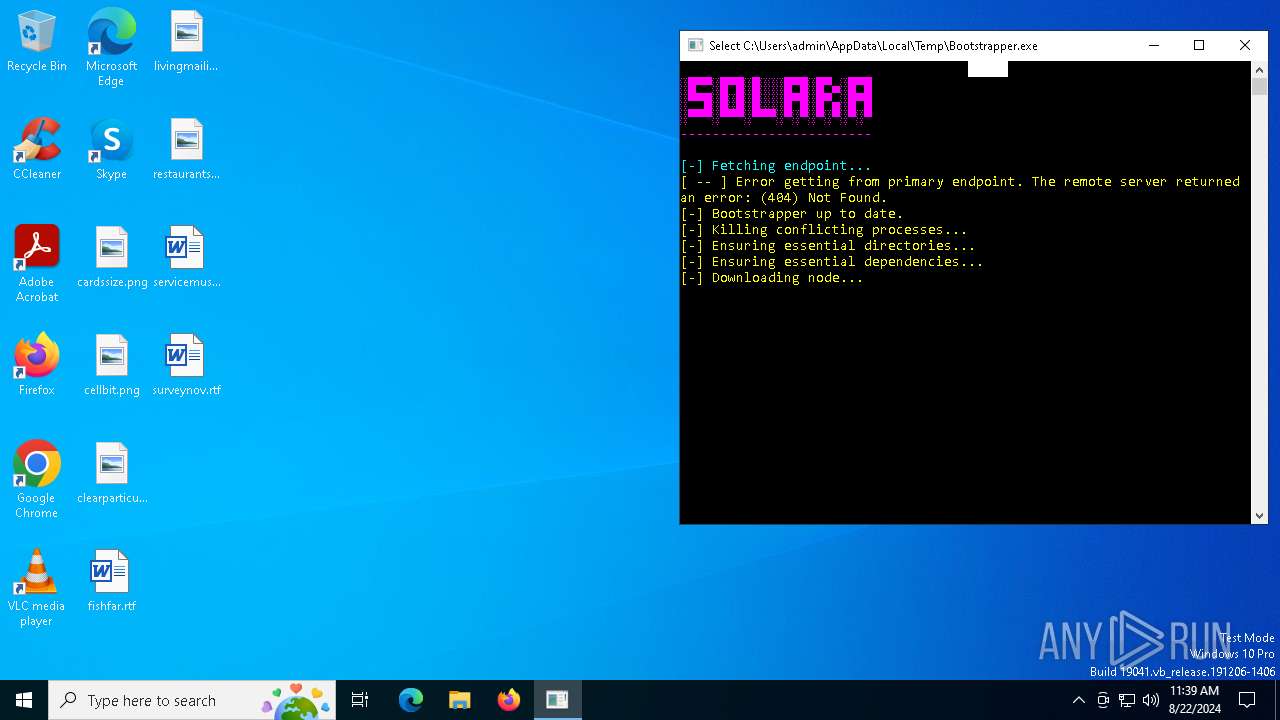Launch Microsoft Edge from desktop shortcut

[x=111, y=48]
